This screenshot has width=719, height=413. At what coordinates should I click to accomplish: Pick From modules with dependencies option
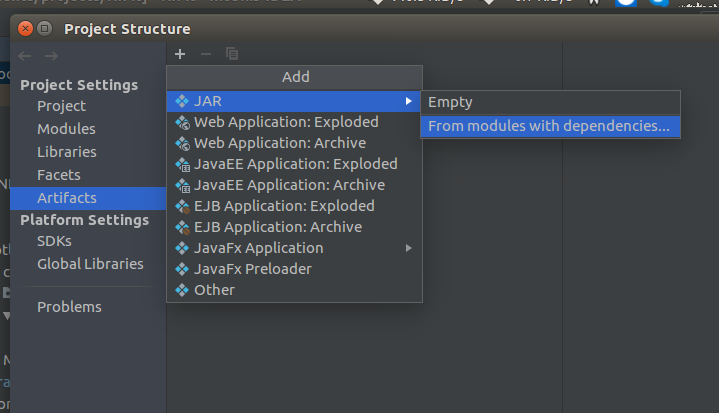point(549,126)
